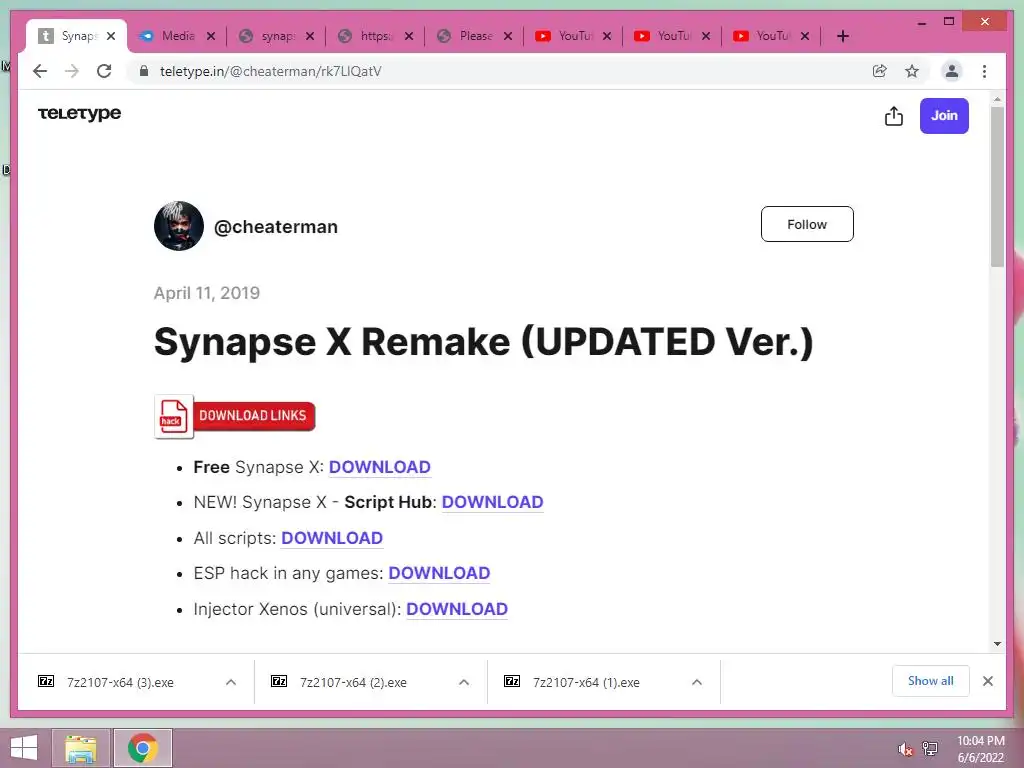This screenshot has width=1024, height=768.
Task: Share this page from the address bar
Action: 880,71
